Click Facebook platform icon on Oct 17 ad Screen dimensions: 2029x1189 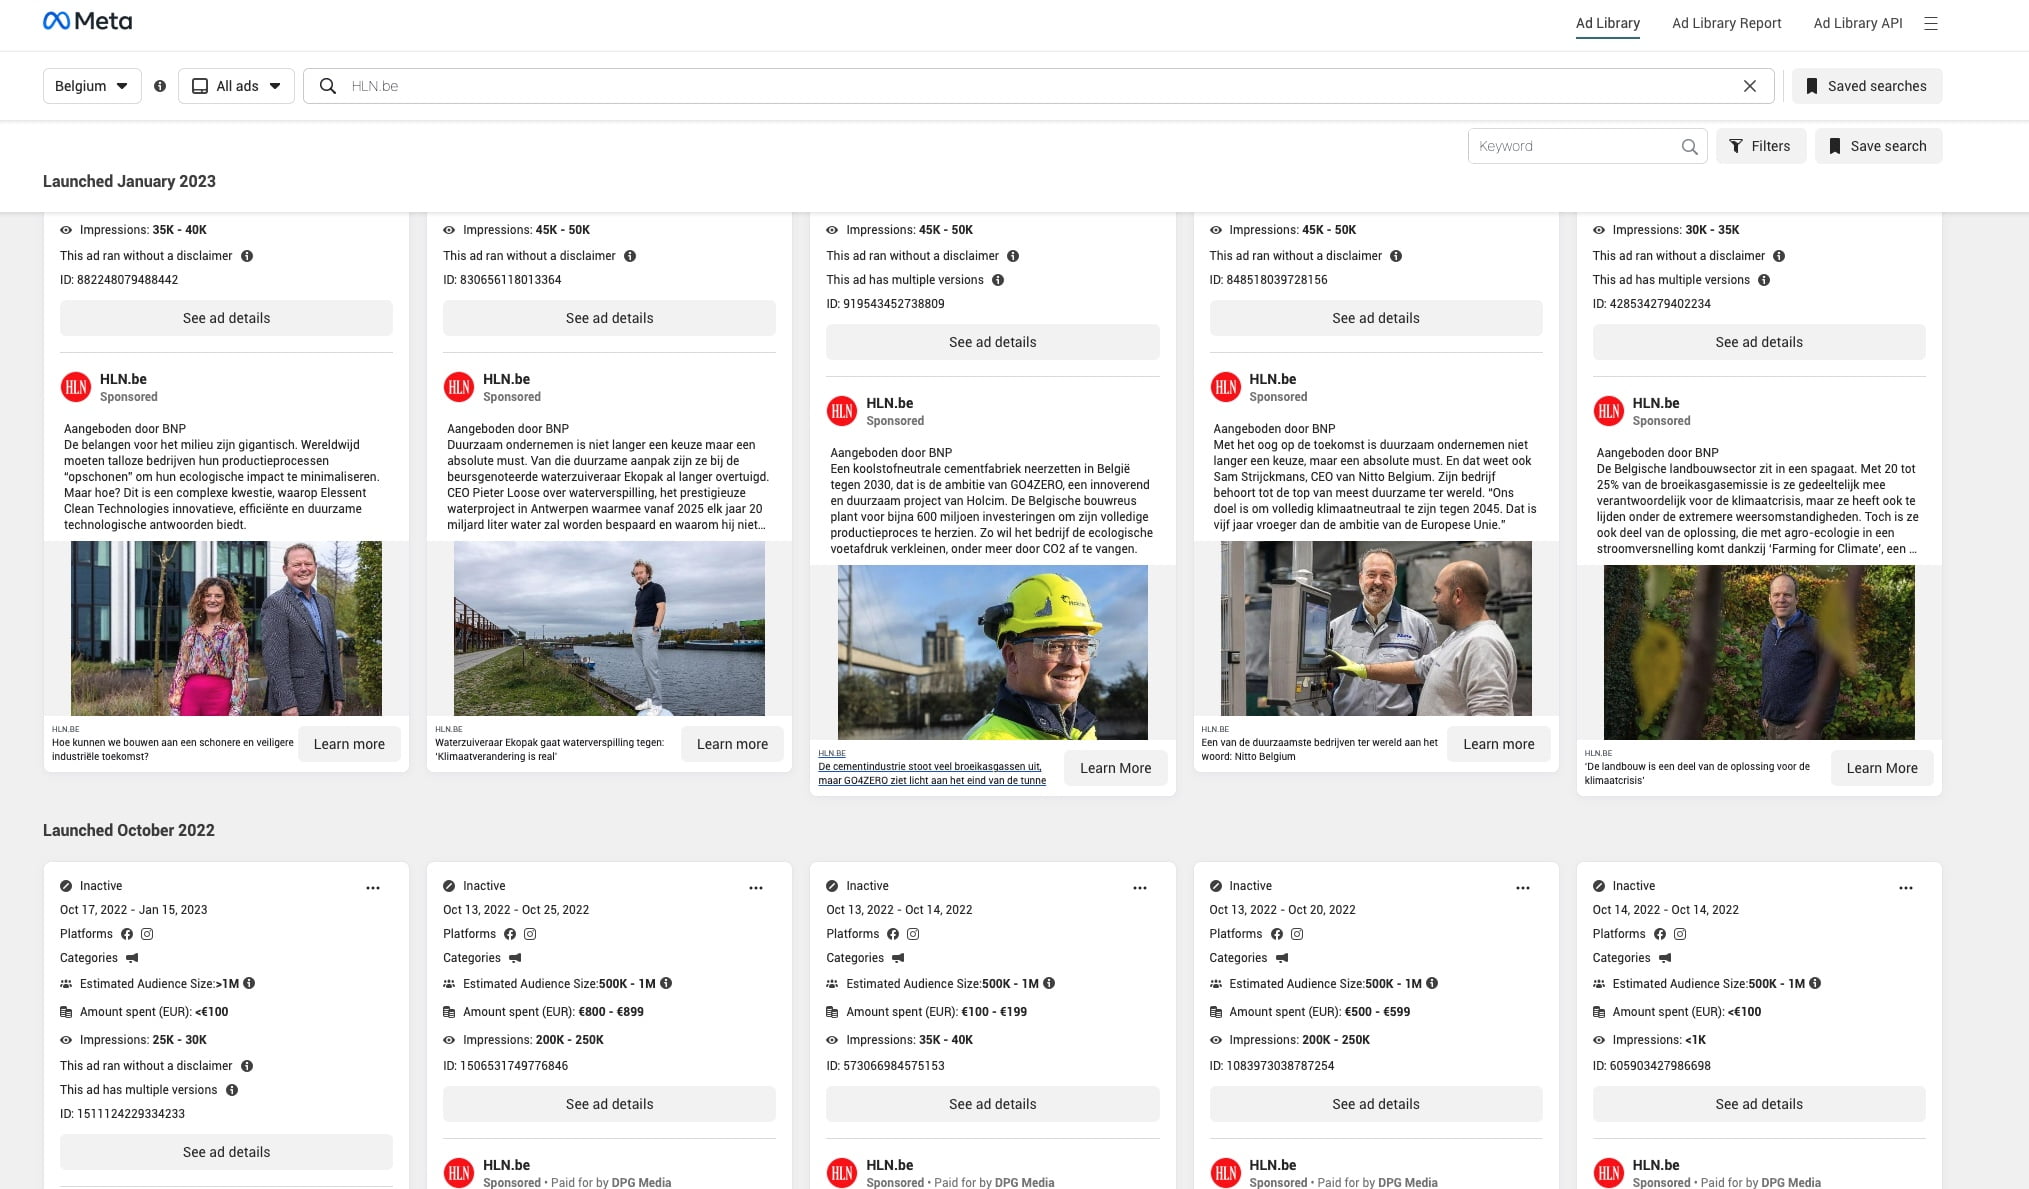coord(127,934)
